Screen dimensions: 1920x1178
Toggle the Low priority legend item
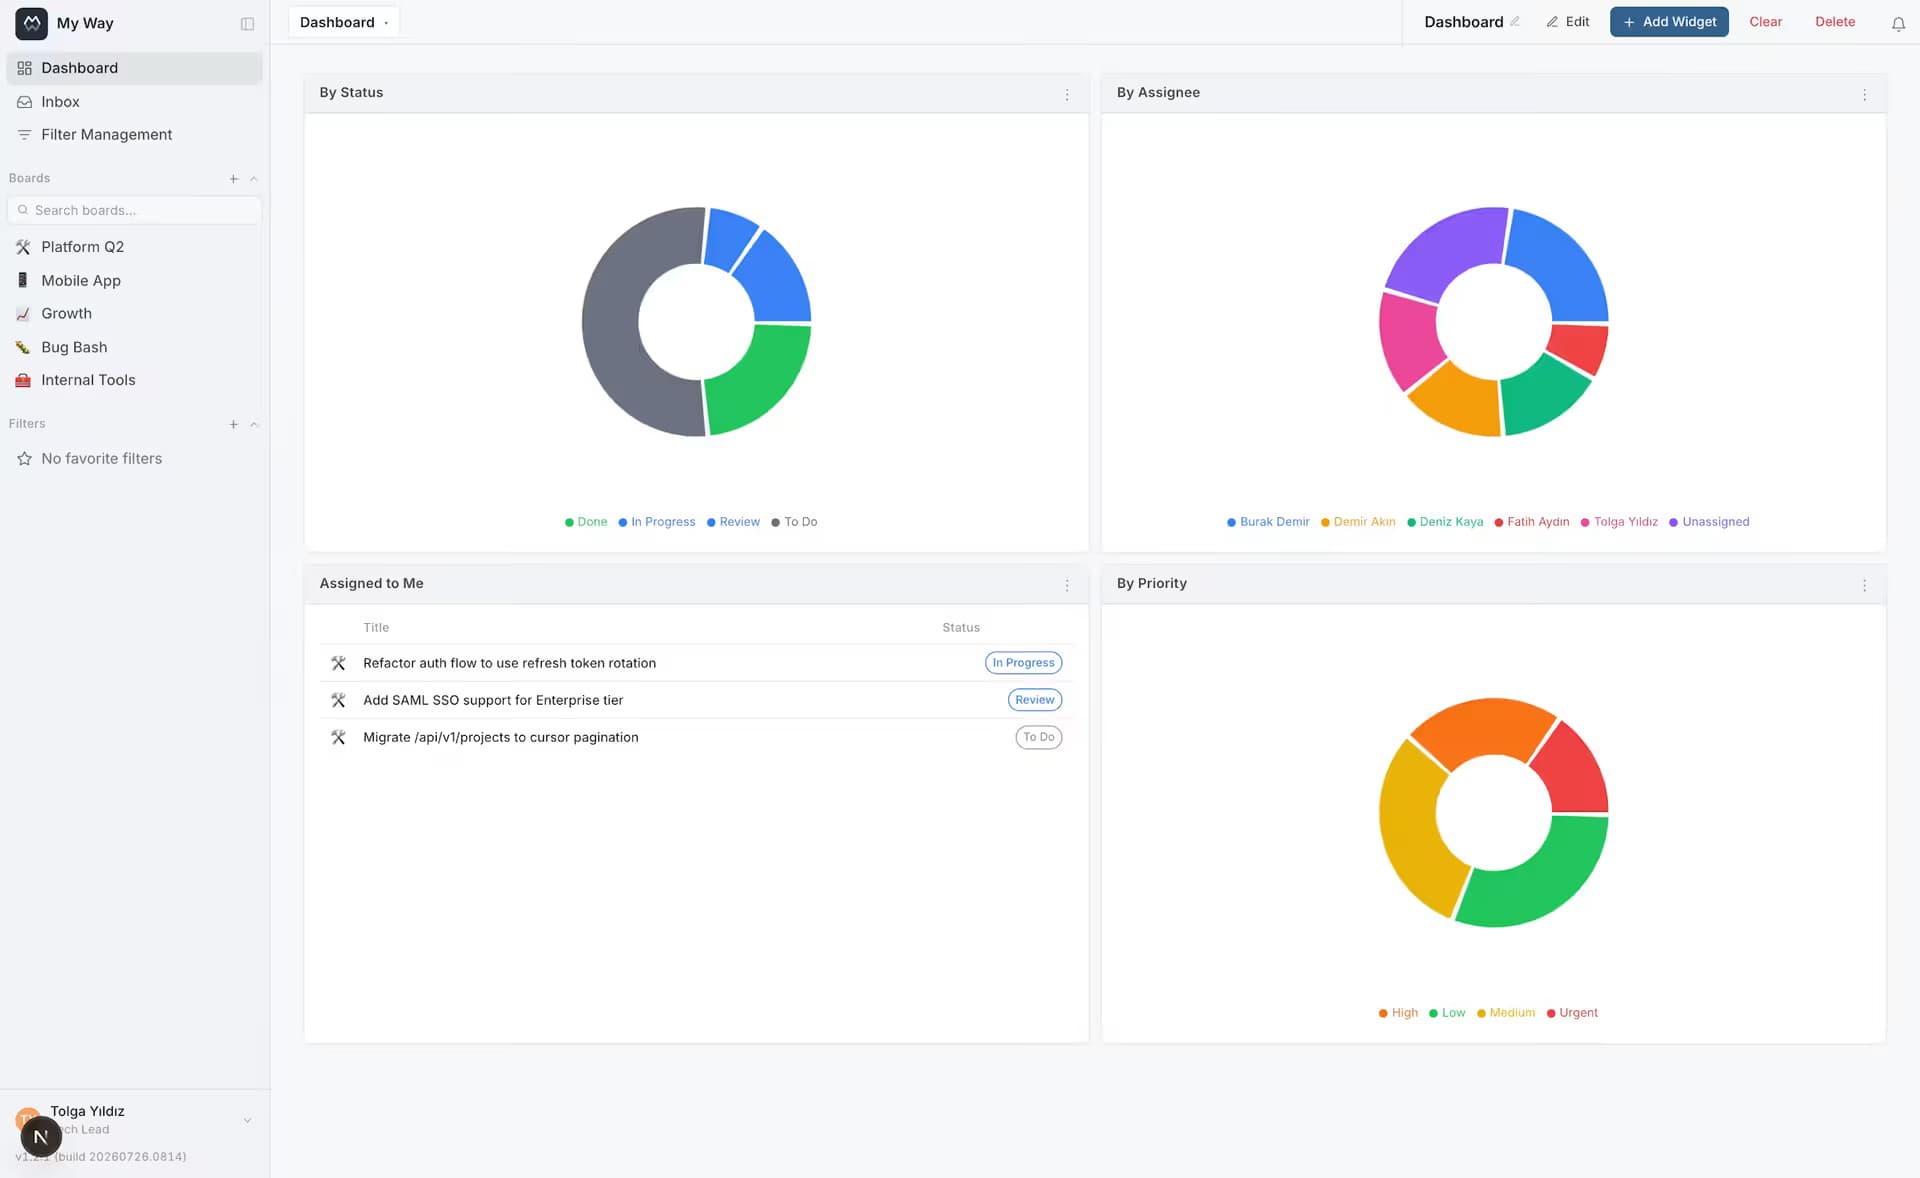pos(1447,1013)
